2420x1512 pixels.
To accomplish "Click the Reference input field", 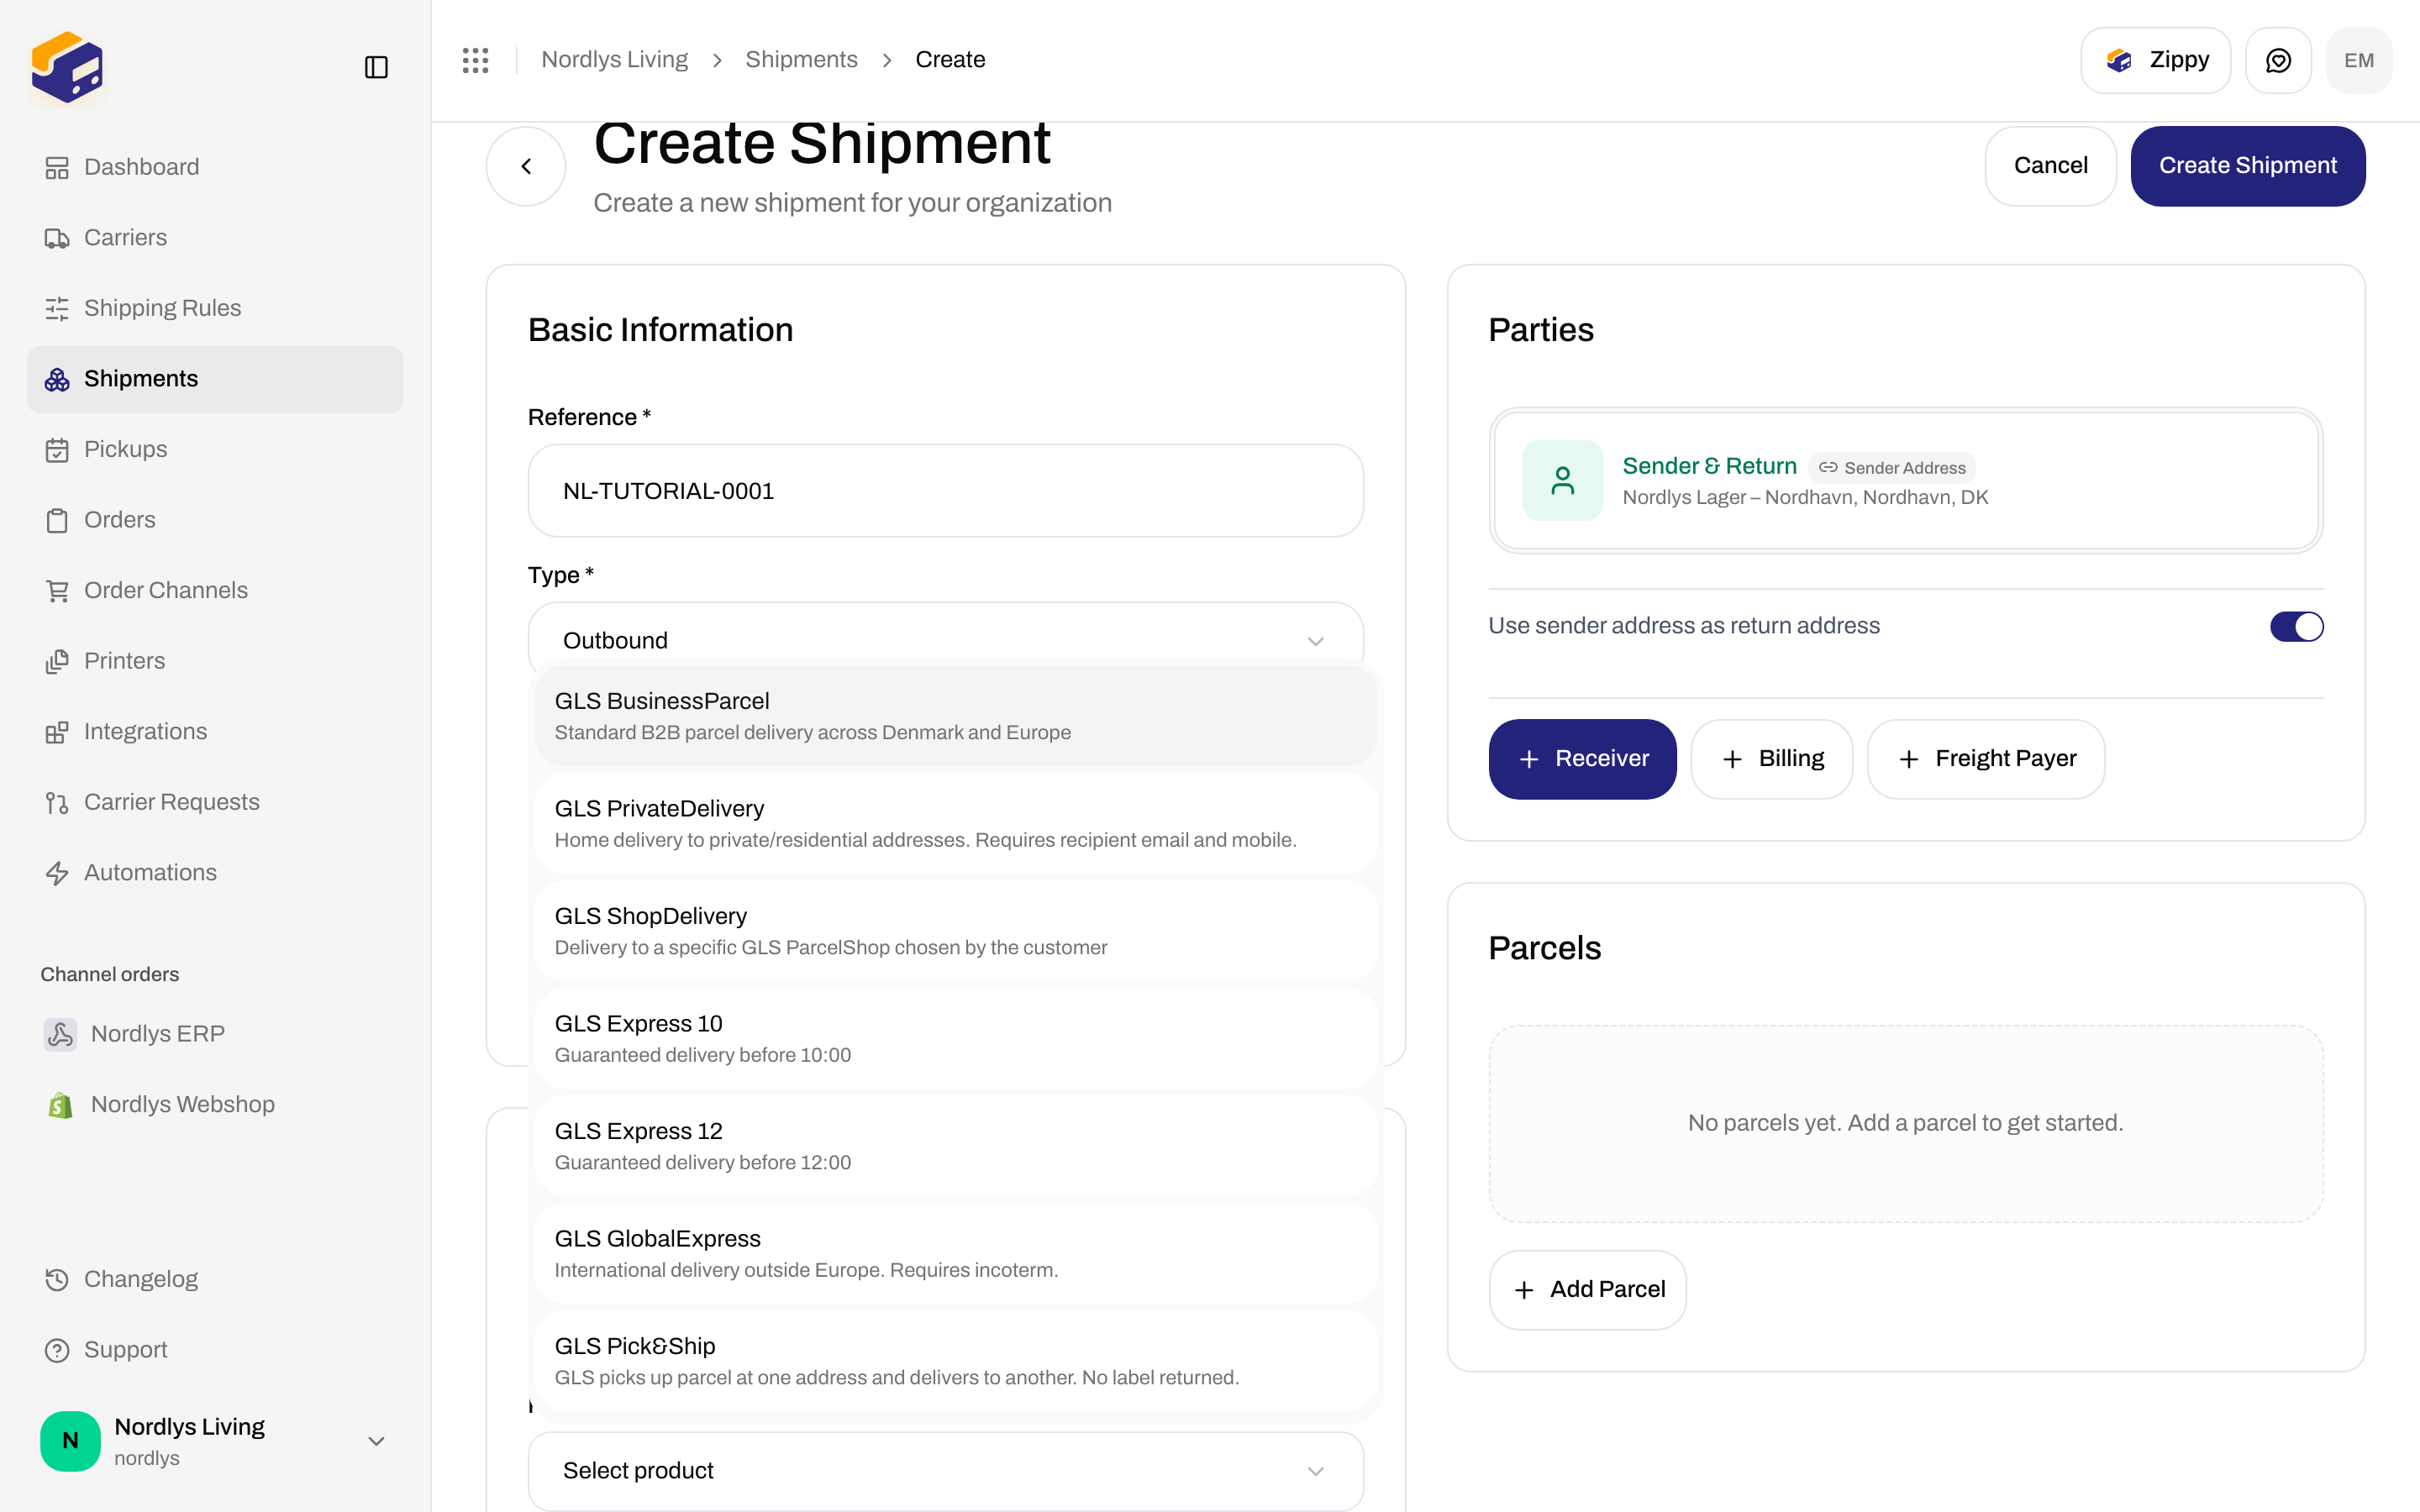I will point(945,491).
